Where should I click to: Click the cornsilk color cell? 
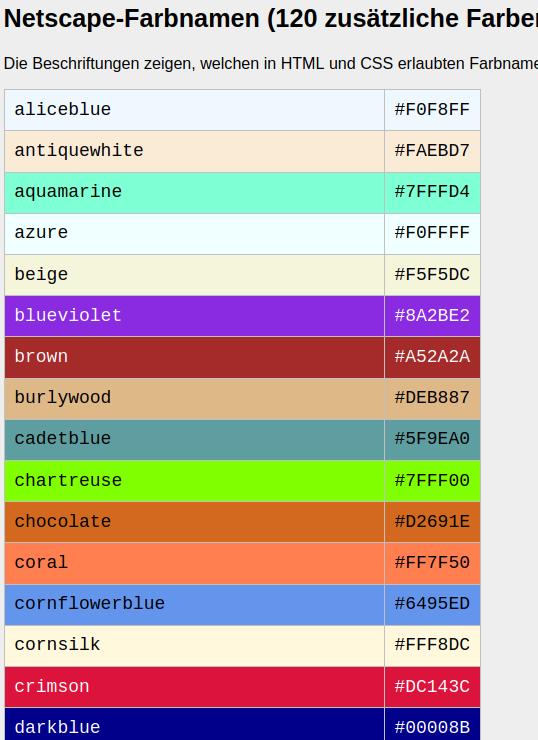coord(194,645)
